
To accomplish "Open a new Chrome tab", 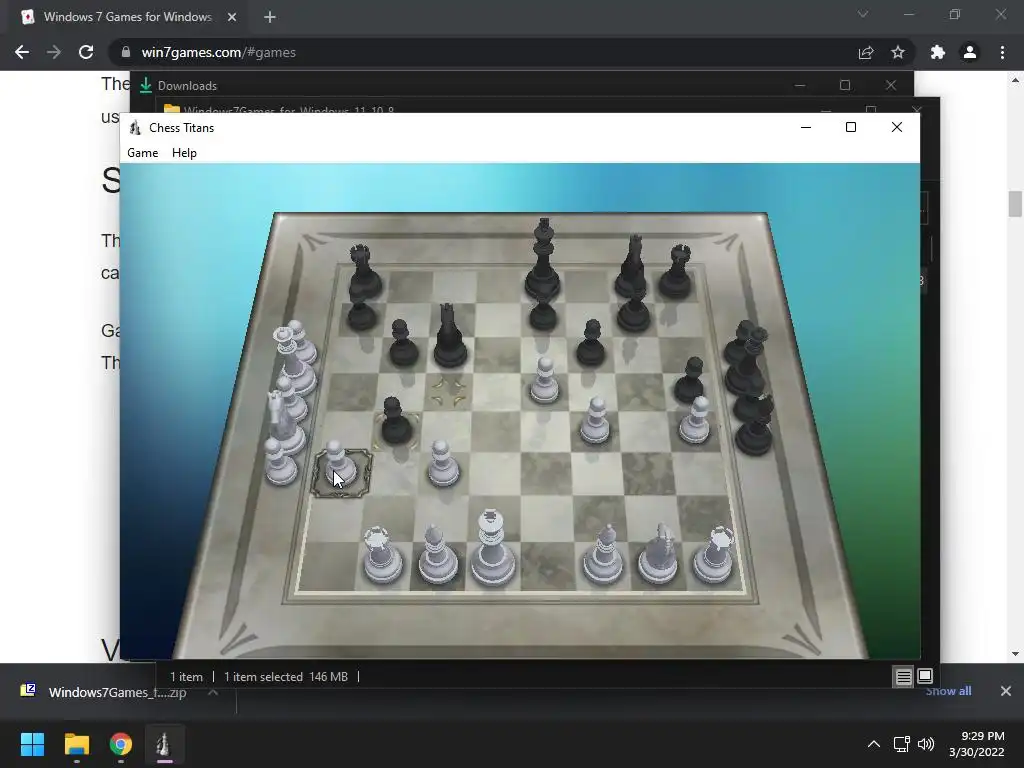I will tap(270, 17).
